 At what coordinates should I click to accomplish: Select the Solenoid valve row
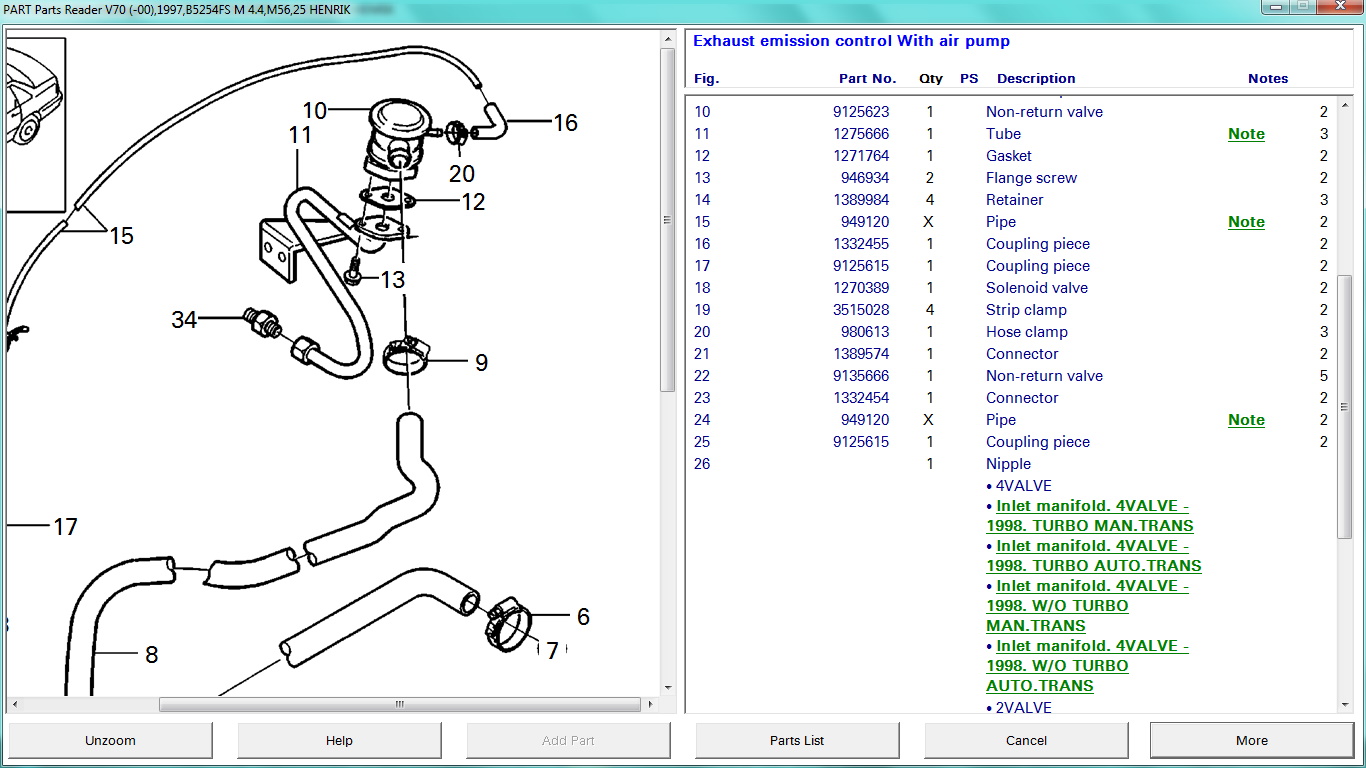1011,288
